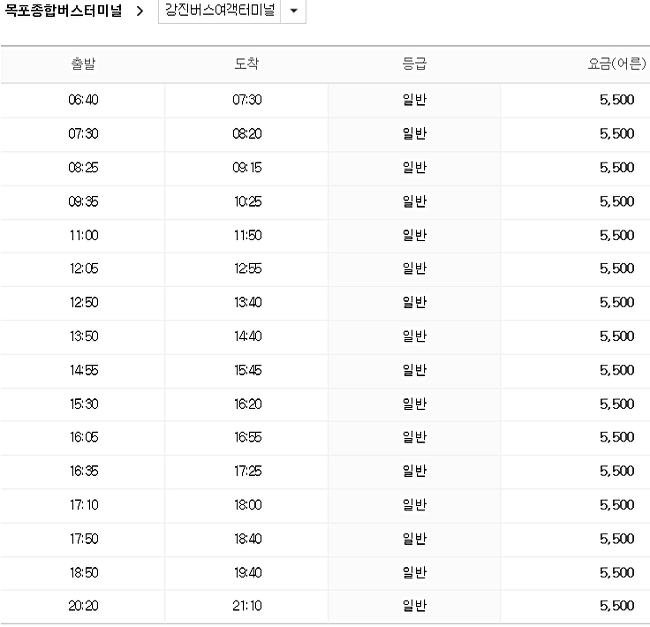Click the 19:40 arrival time cell
This screenshot has height=627, width=650.
point(248,573)
